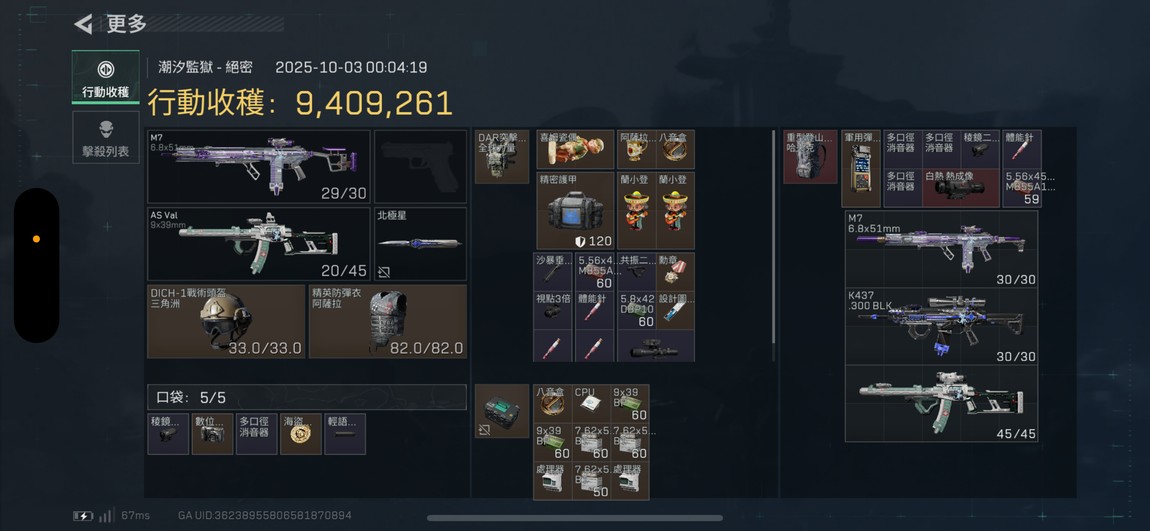Image resolution: width=1150 pixels, height=531 pixels.
Task: Click the 喜鵲瓷偶 loot item
Action: tap(575, 150)
